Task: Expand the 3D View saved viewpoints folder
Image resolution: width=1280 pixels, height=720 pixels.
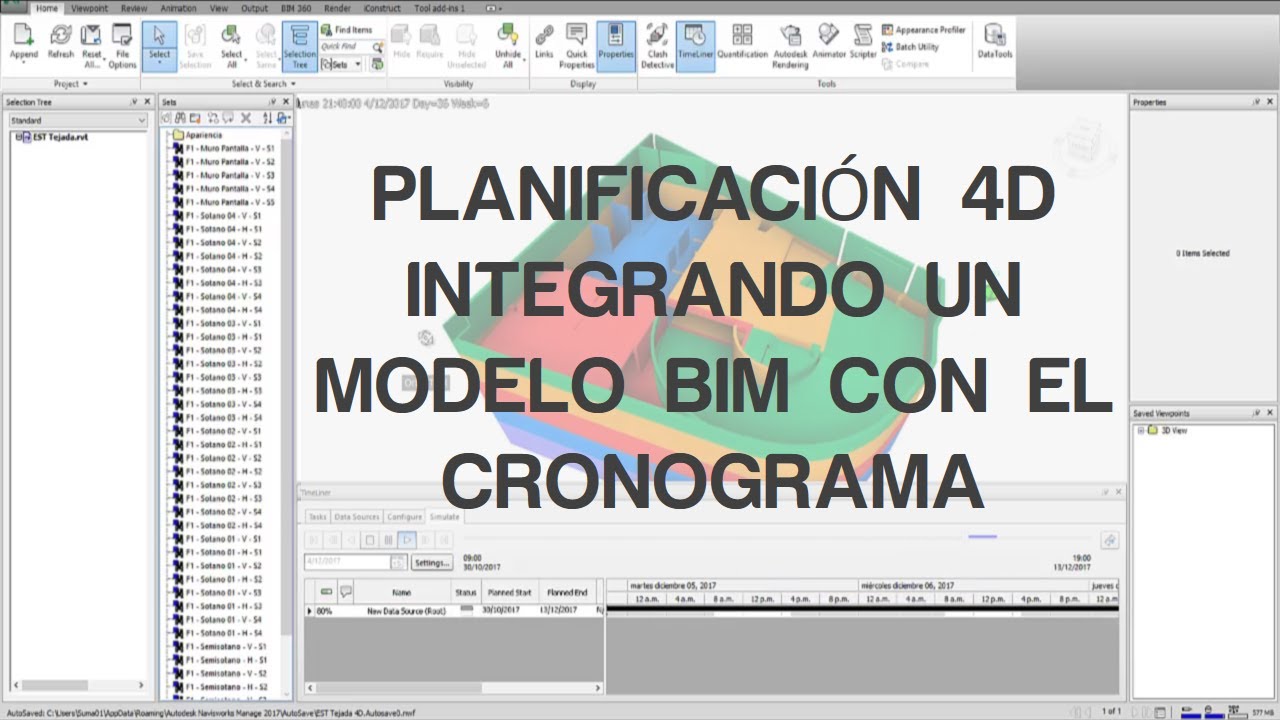Action: pos(1140,430)
